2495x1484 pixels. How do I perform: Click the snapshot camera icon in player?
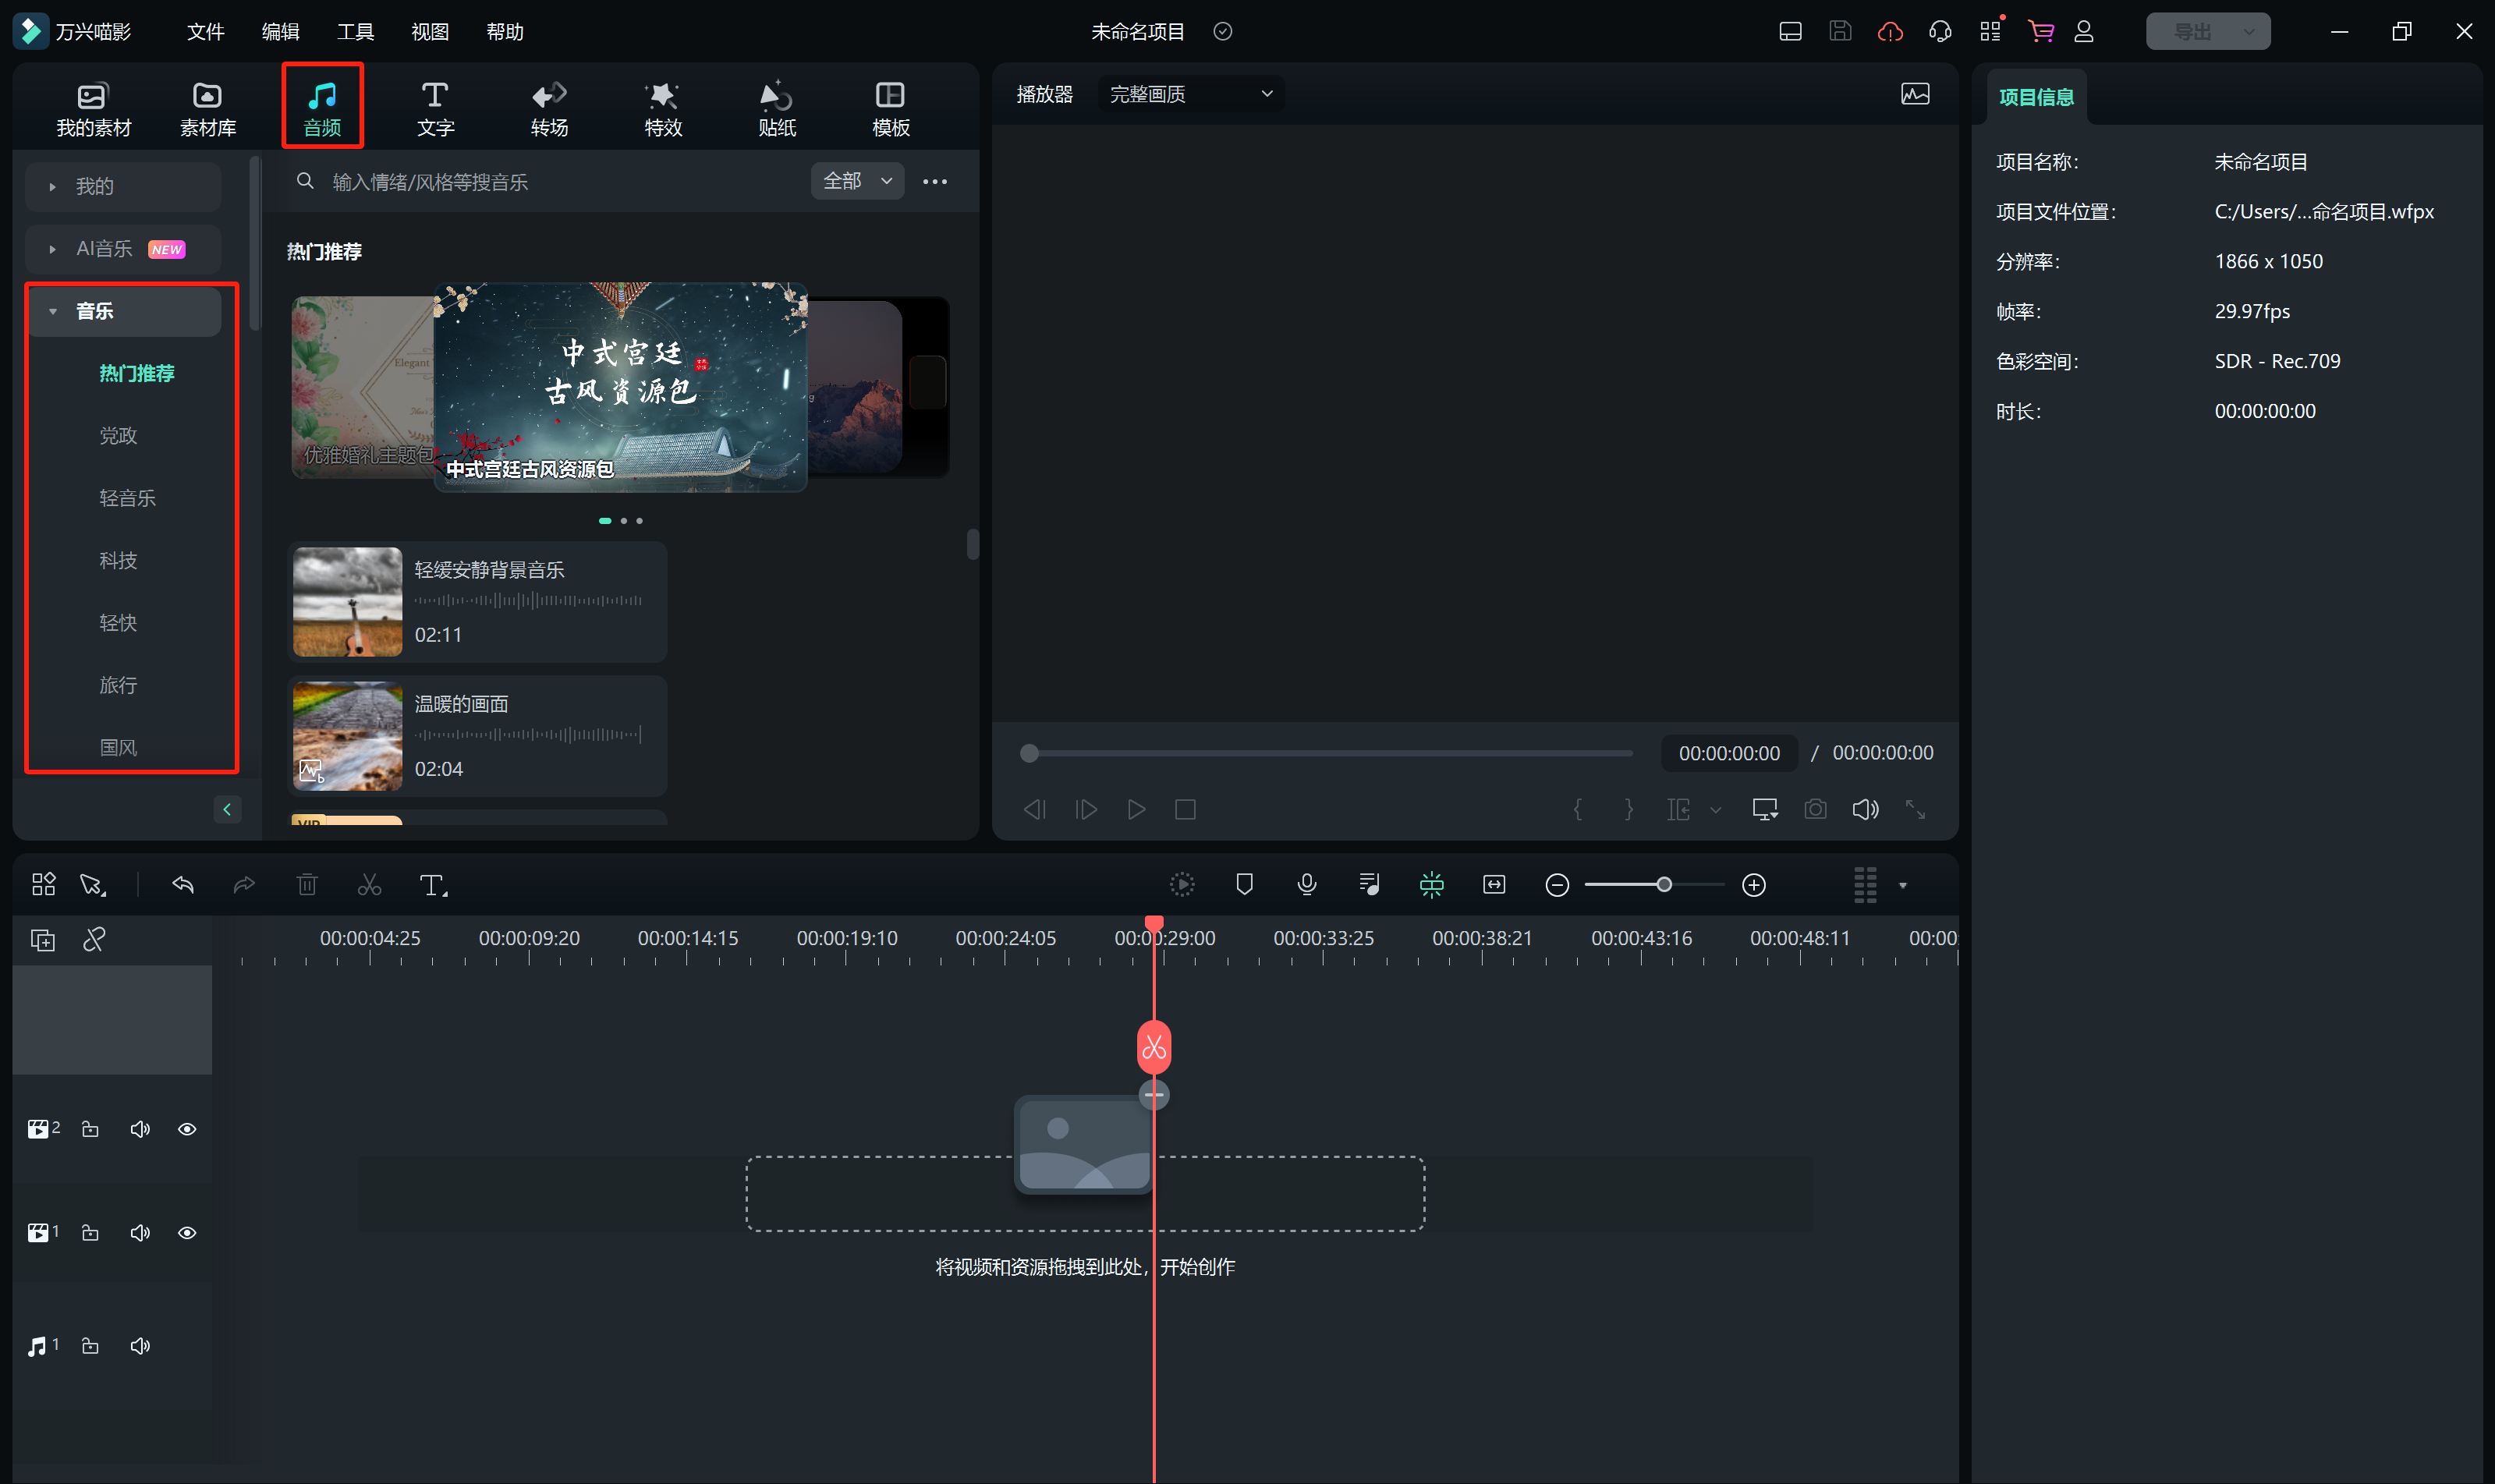coord(1815,809)
